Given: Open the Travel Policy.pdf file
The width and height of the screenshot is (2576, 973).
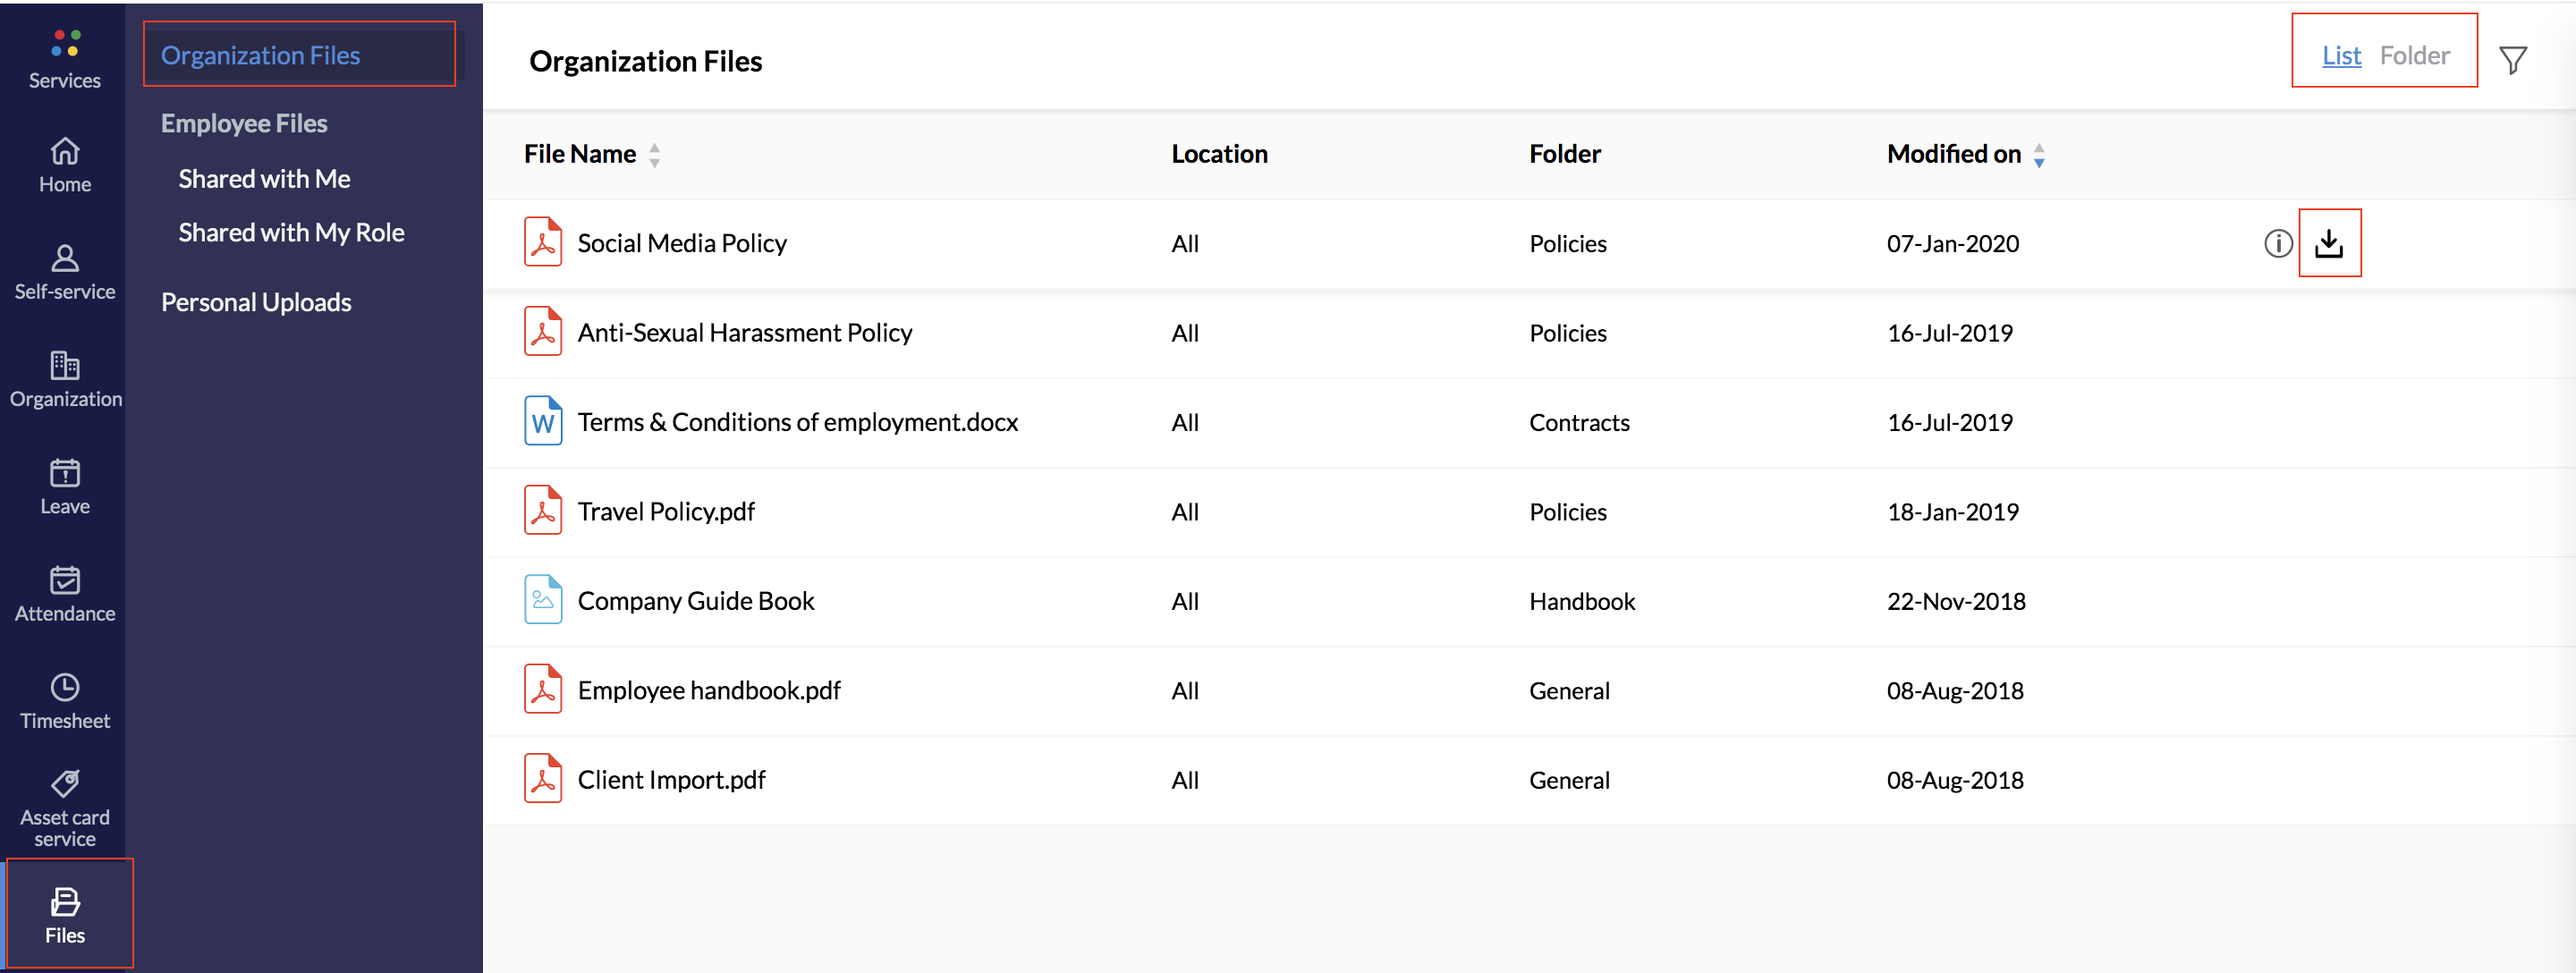Looking at the screenshot, I should [x=666, y=512].
